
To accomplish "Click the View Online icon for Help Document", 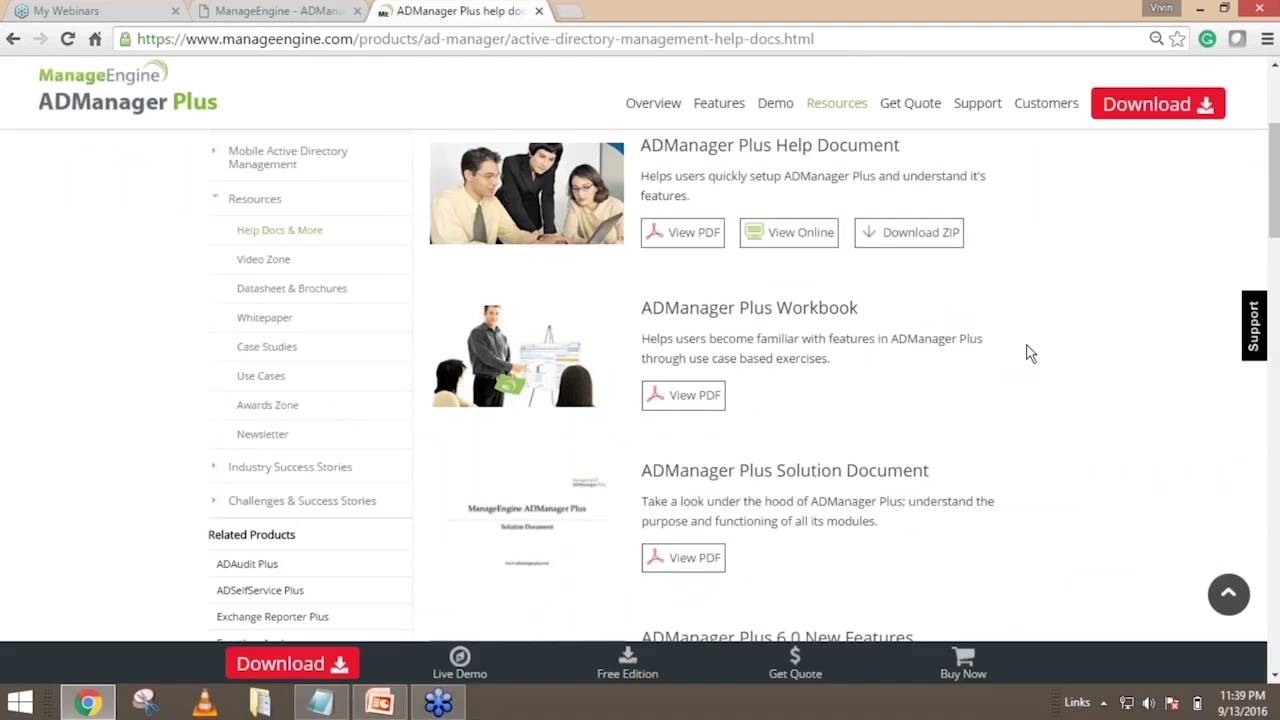I will coord(788,232).
